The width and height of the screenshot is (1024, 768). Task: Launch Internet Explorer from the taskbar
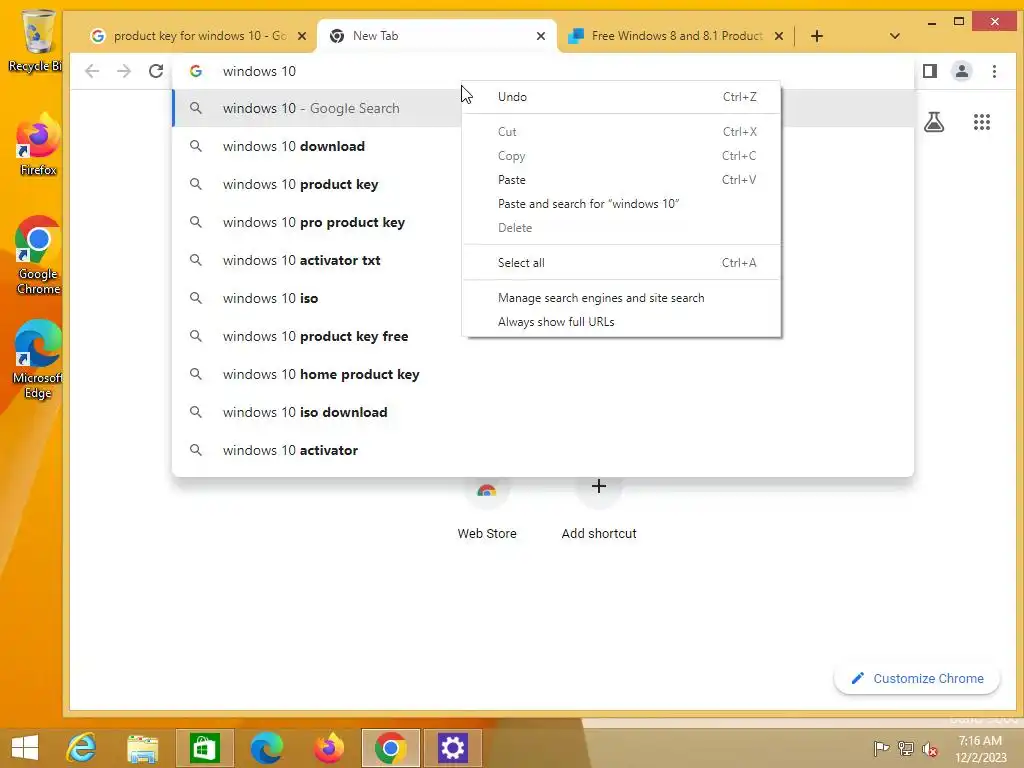81,748
